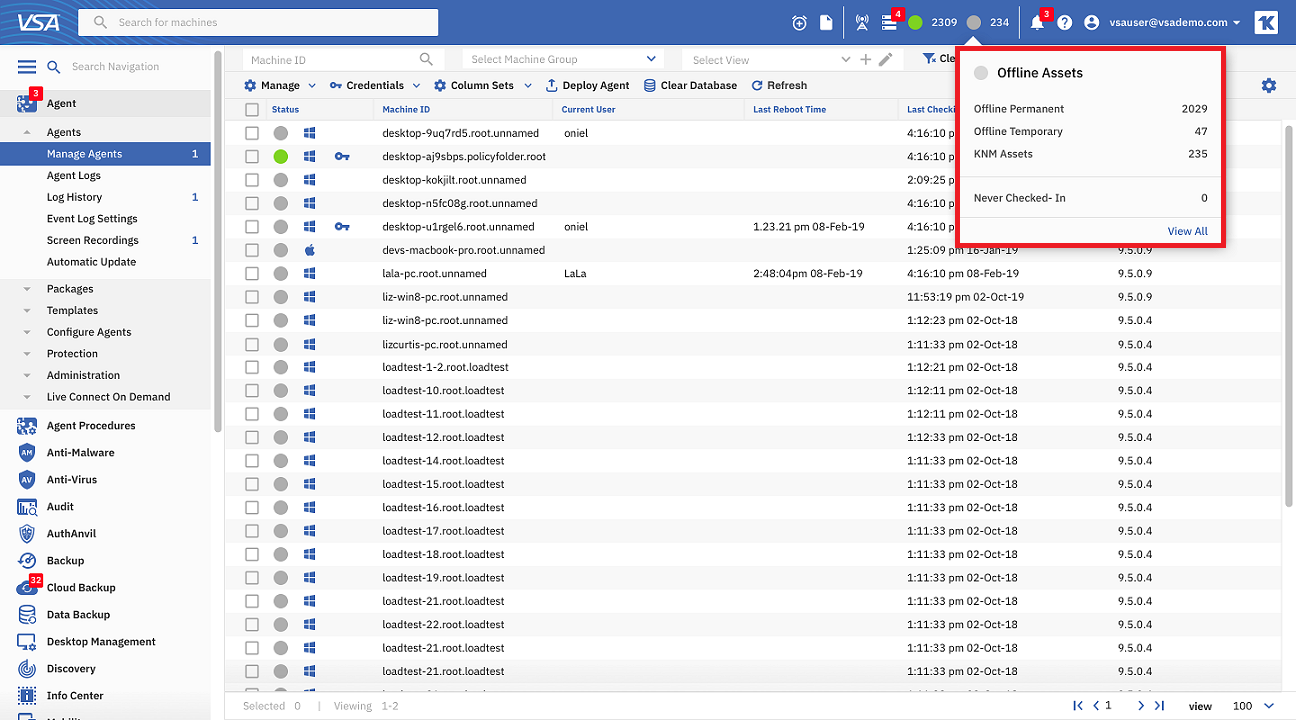Viewport: 1296px width, 720px height.
Task: Select Event Log Settings in navigation
Action: pos(92,219)
